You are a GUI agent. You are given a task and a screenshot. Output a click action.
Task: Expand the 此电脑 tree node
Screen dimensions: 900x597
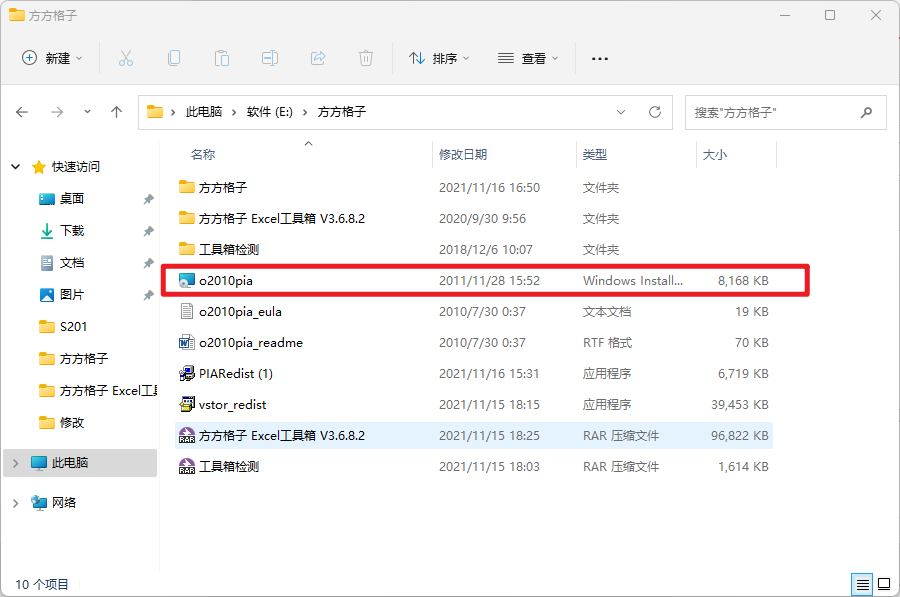[x=15, y=463]
